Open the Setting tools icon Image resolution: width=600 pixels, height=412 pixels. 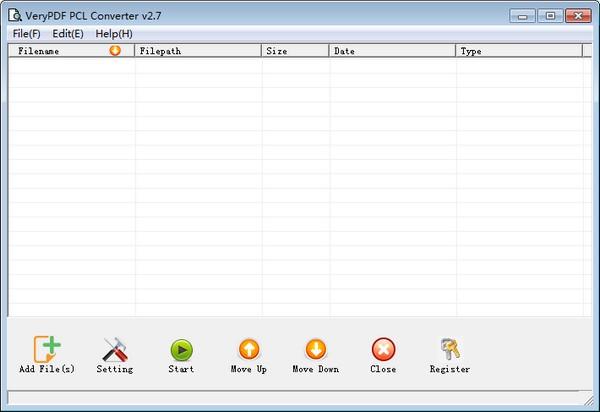[x=115, y=349]
